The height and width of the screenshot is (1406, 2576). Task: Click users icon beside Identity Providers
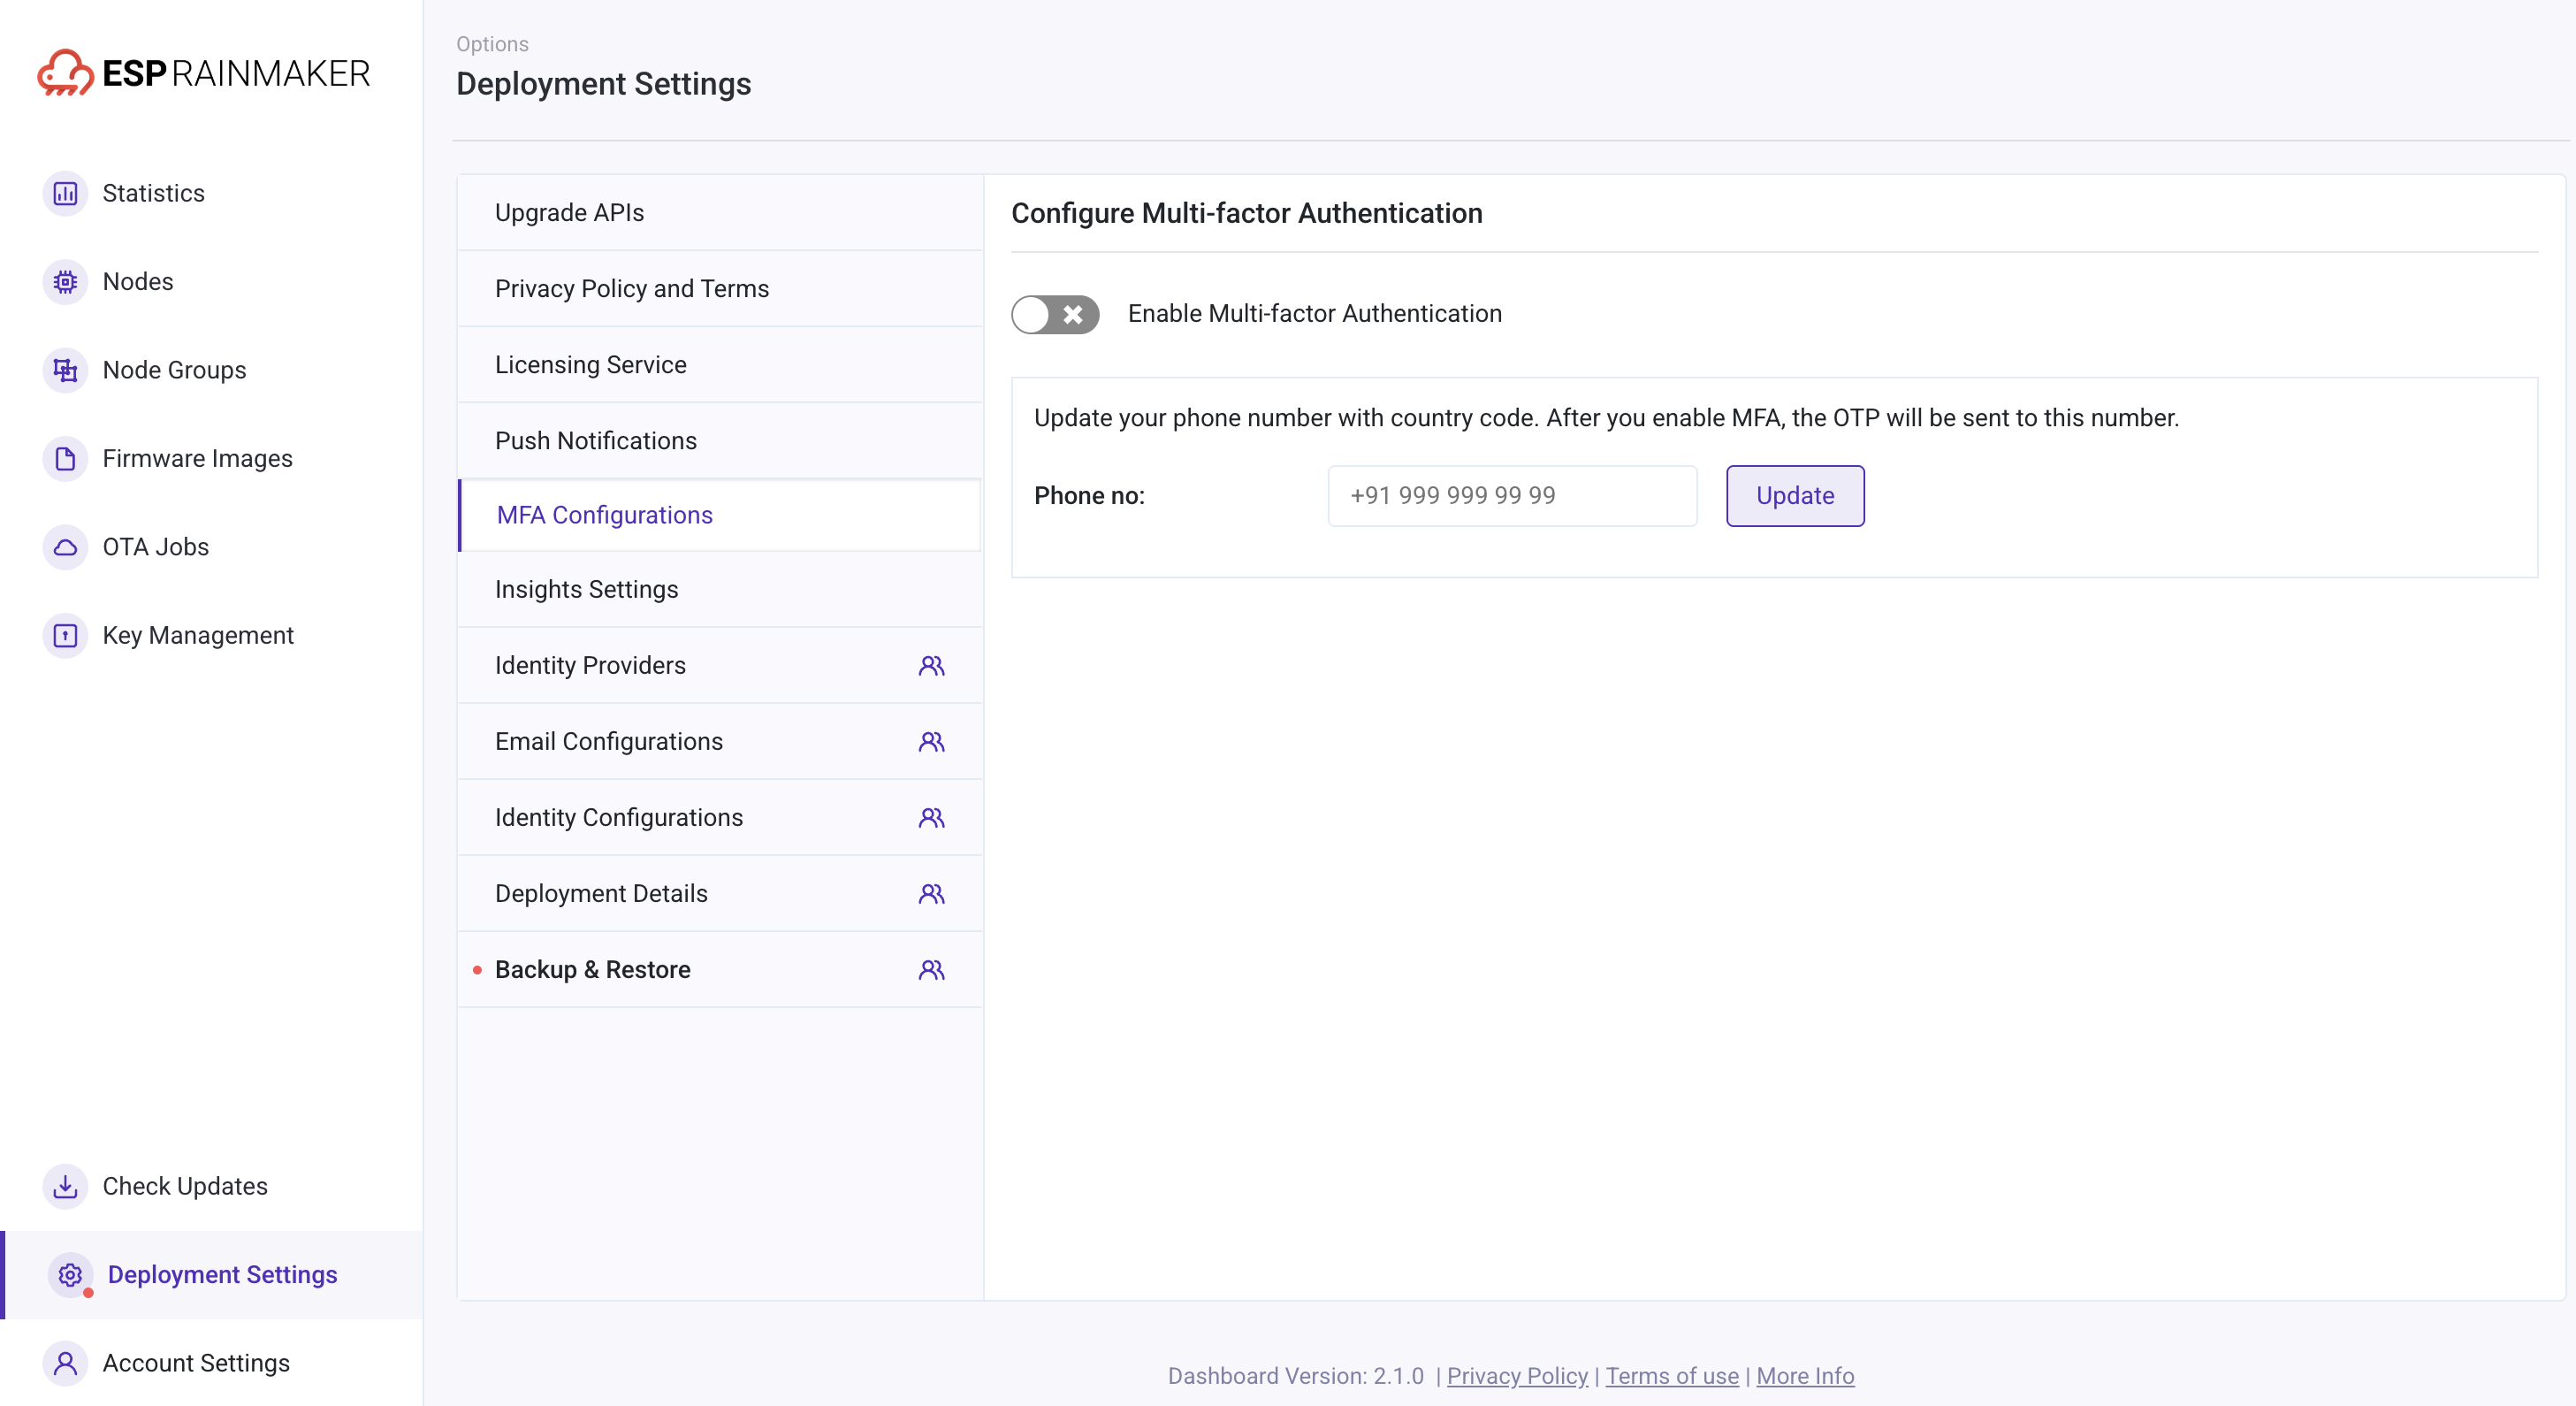[x=931, y=666]
